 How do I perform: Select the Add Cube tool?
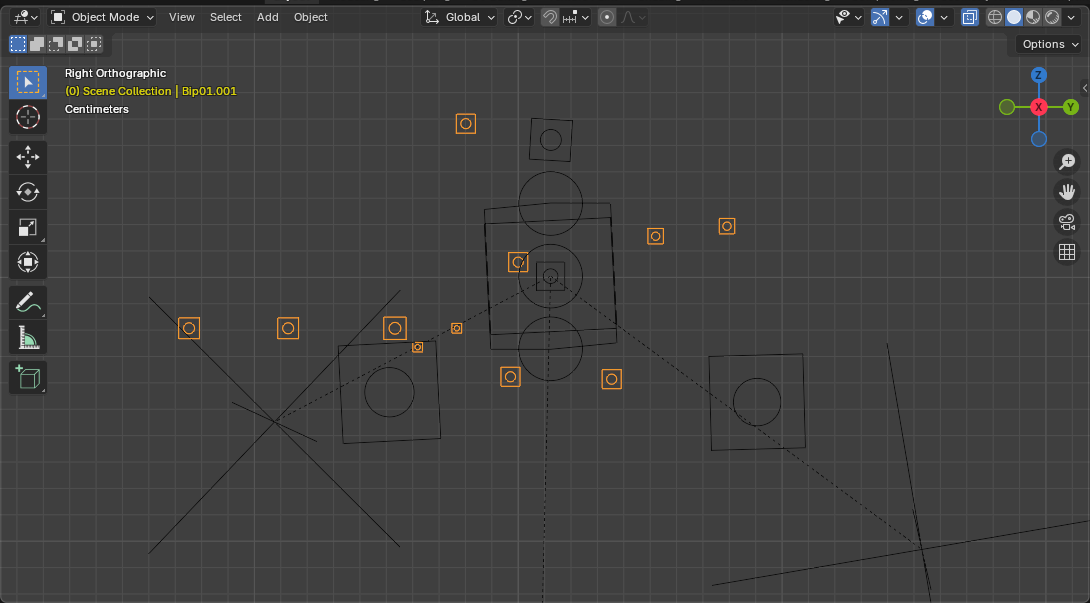(28, 378)
